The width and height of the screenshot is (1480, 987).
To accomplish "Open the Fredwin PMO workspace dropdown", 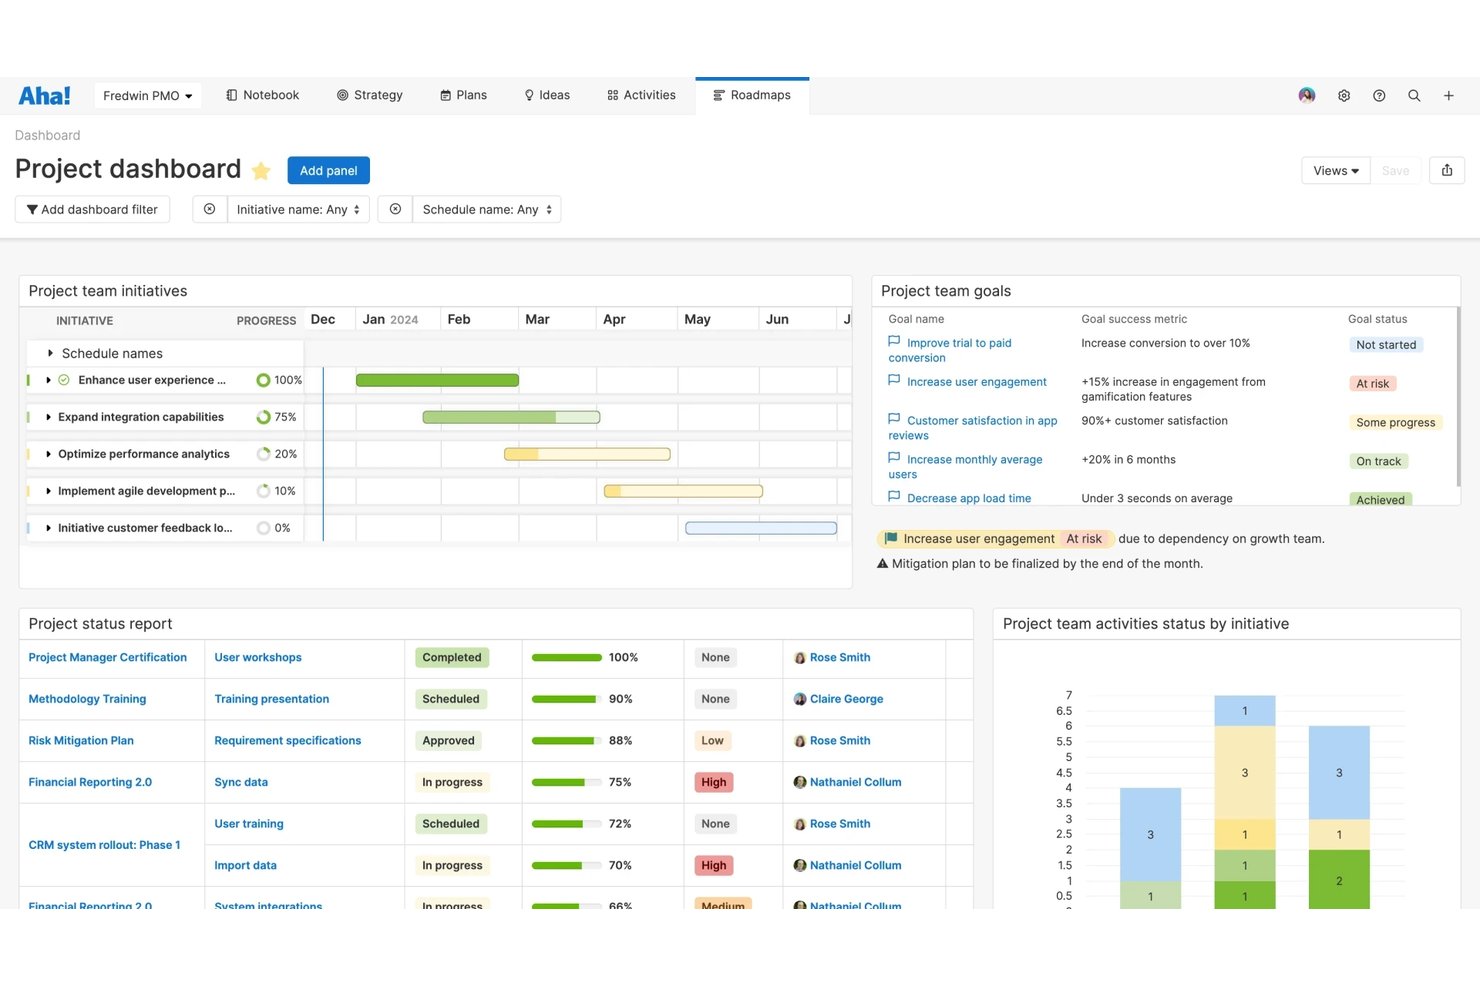I will click(x=148, y=96).
